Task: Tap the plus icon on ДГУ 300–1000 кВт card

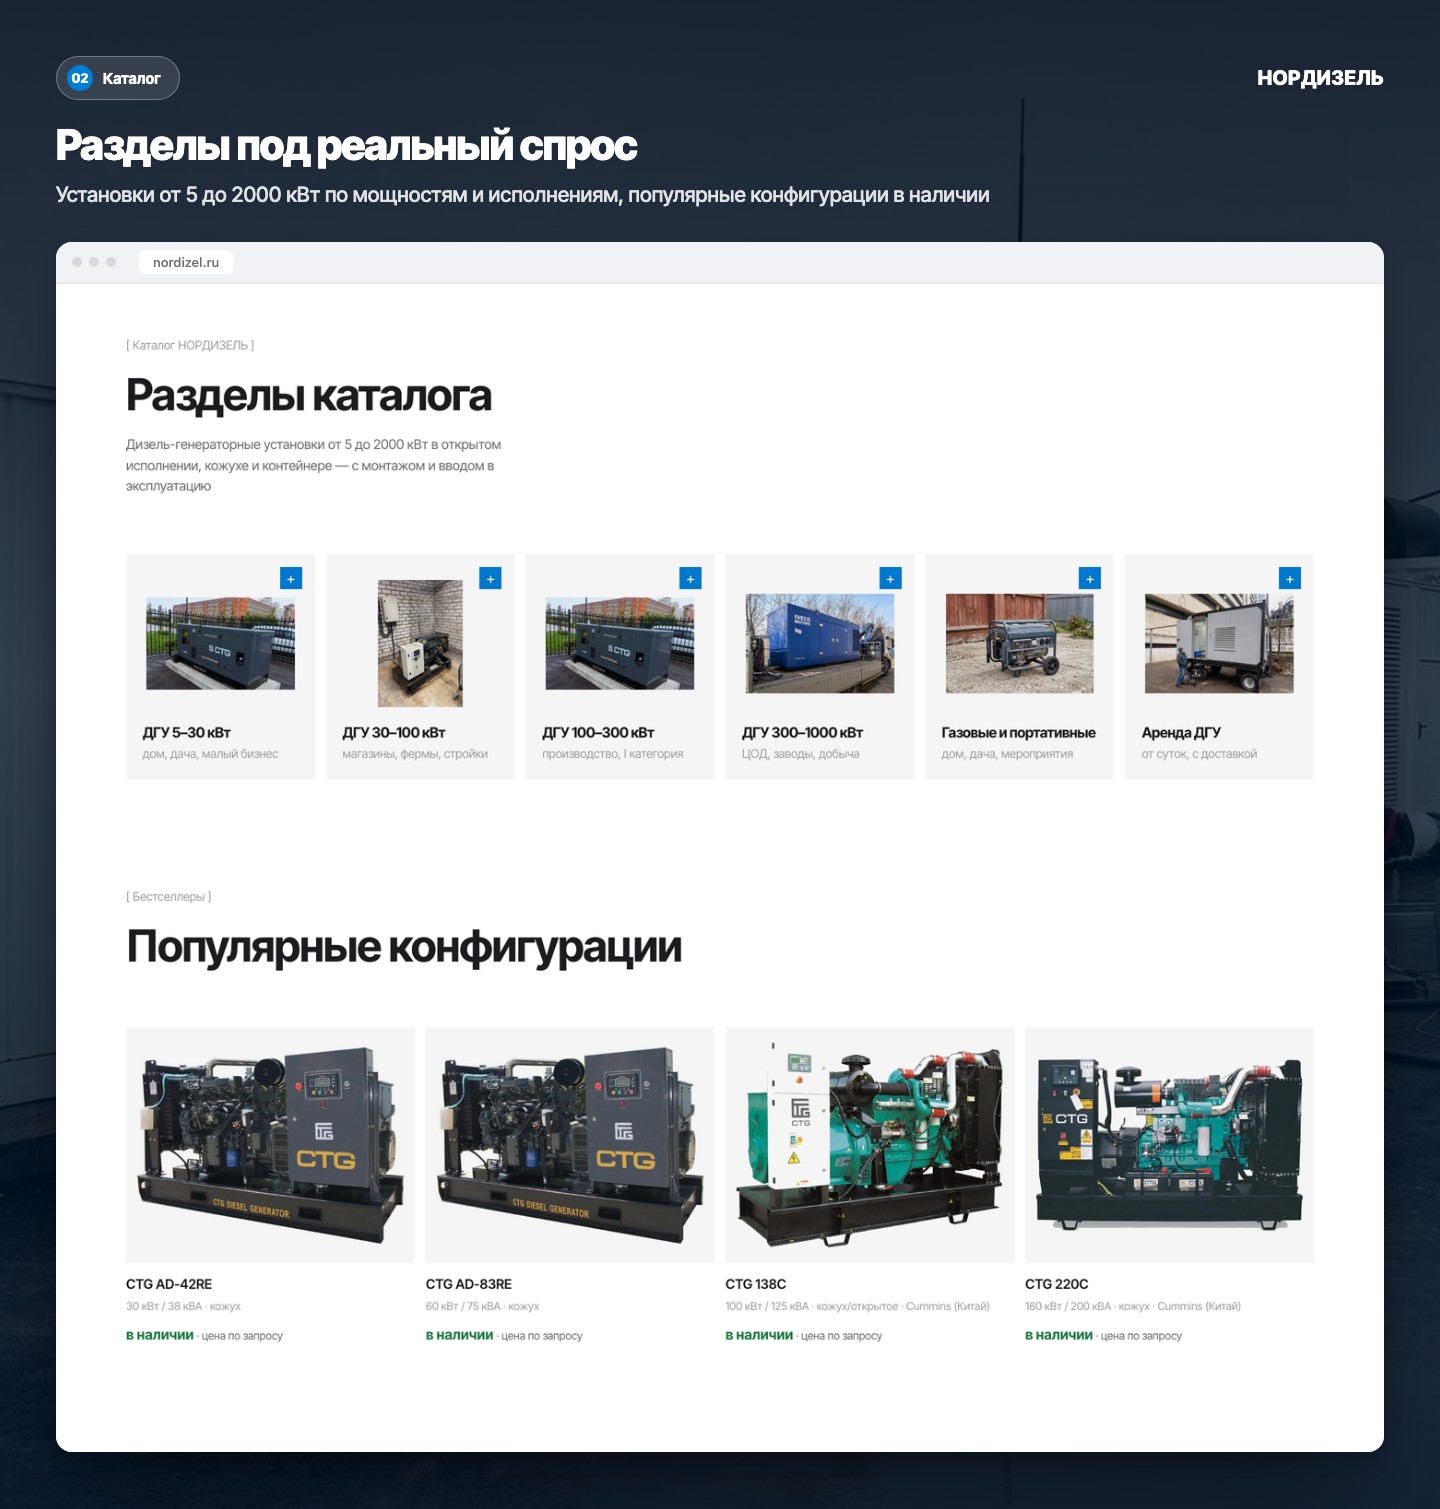Action: [890, 578]
